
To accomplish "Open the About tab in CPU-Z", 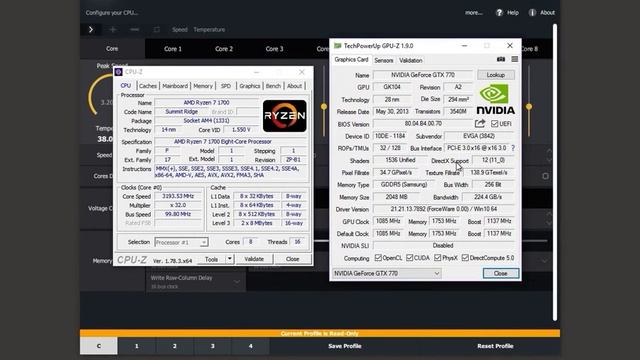I will click(294, 86).
